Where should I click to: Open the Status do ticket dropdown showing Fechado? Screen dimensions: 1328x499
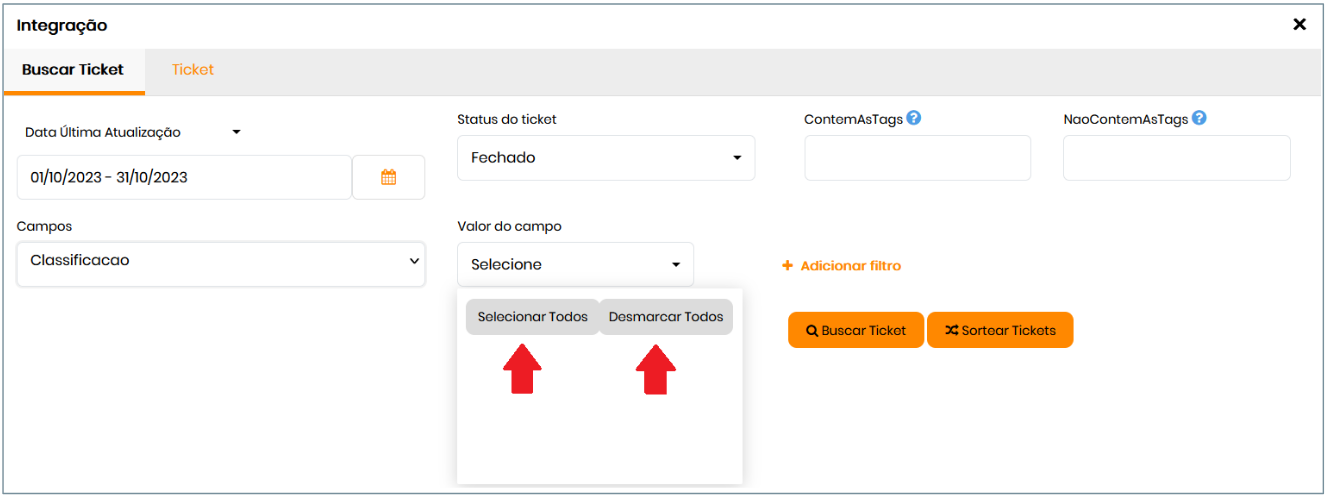click(x=606, y=158)
